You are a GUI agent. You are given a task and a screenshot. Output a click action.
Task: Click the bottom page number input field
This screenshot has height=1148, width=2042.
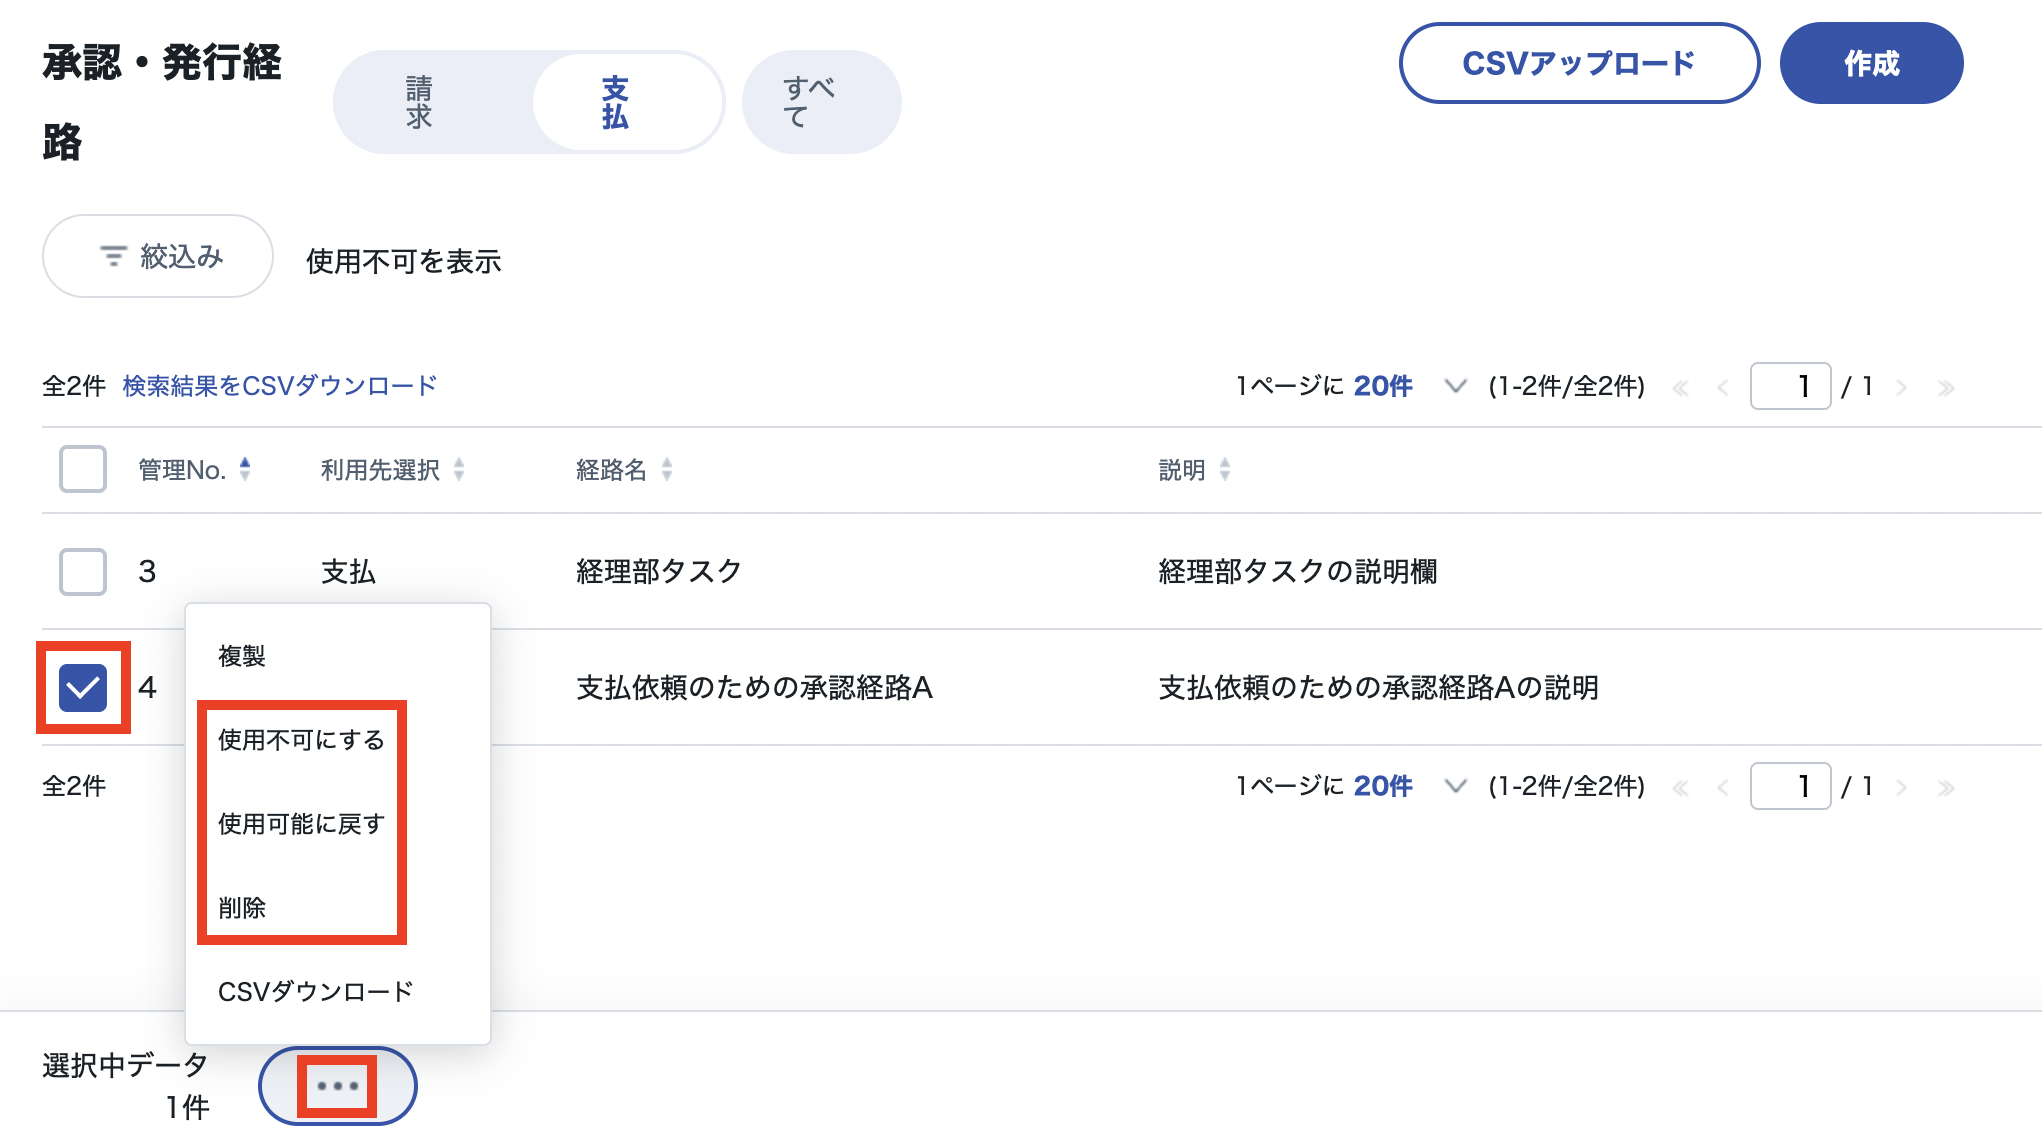[1790, 786]
